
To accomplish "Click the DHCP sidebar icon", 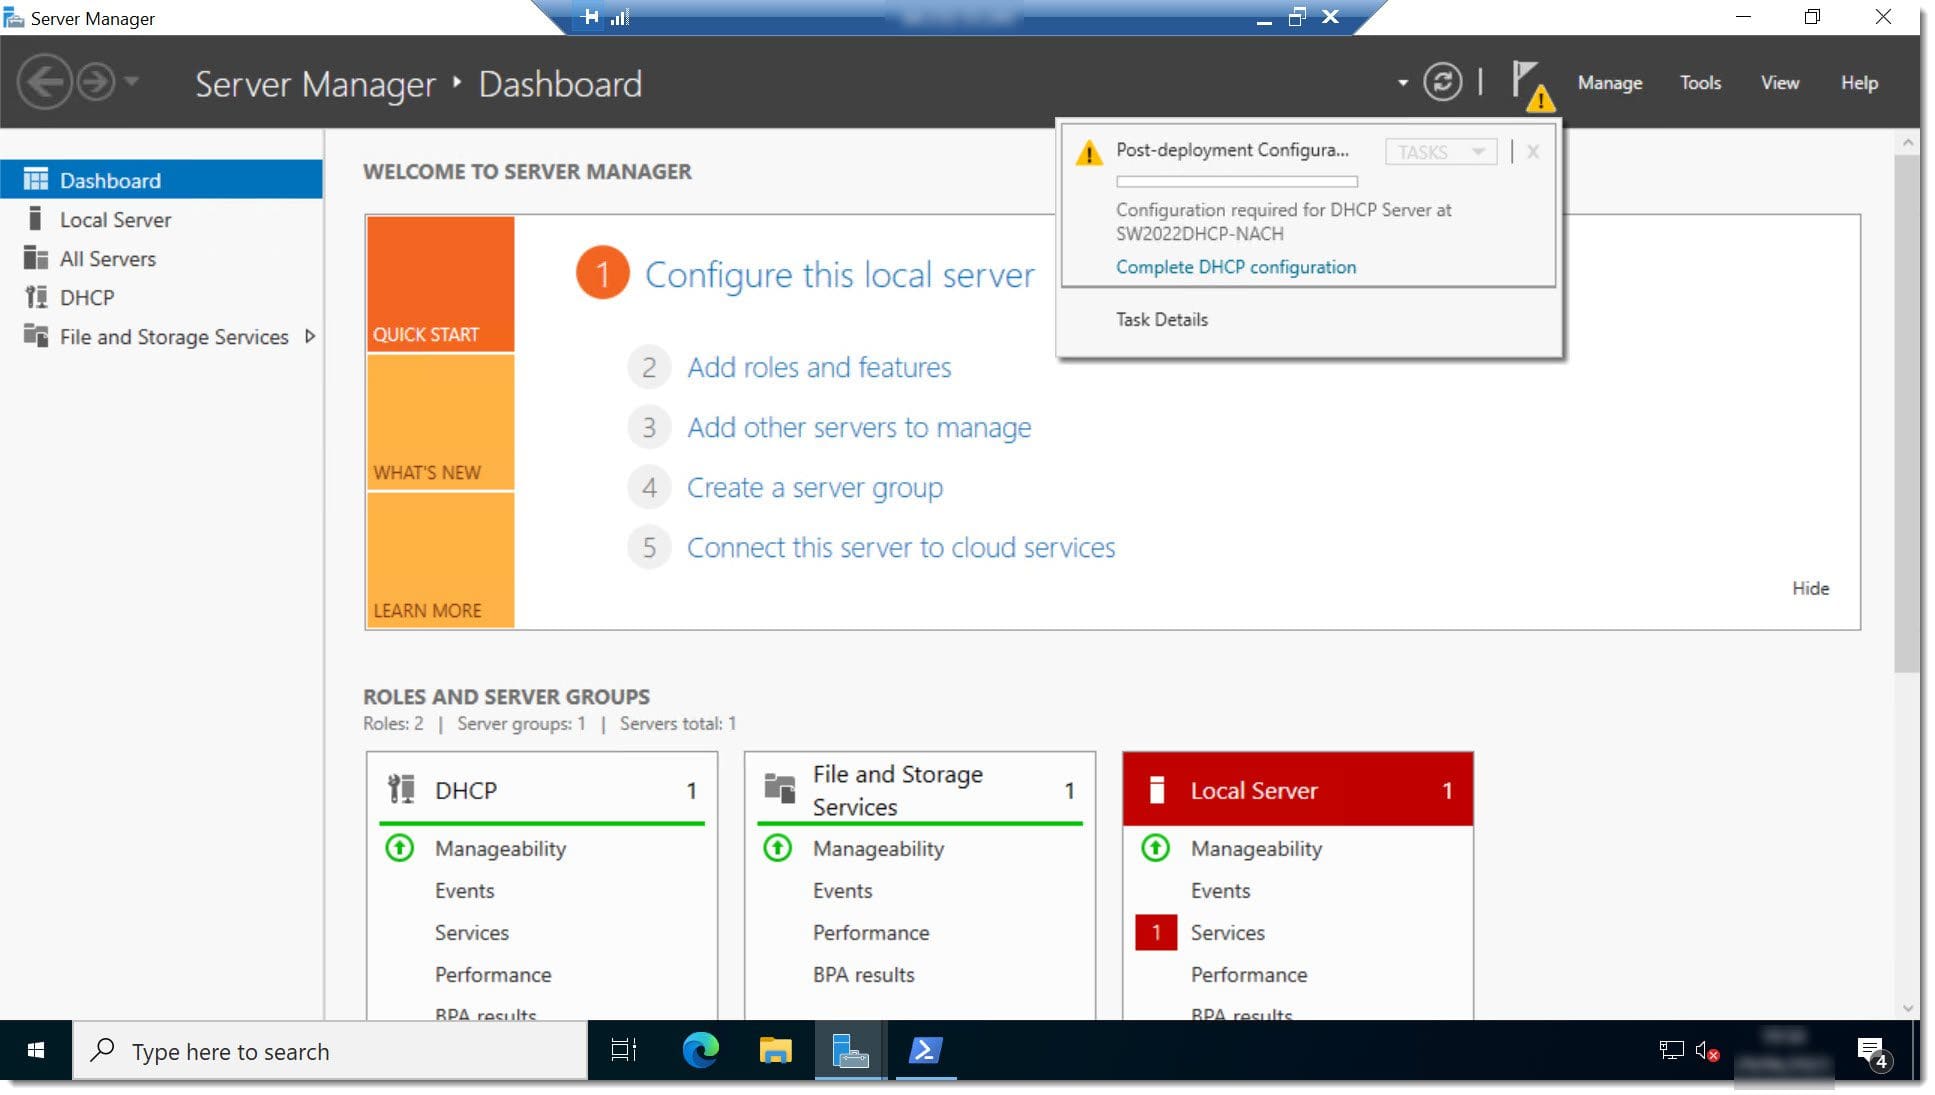I will coord(36,296).
